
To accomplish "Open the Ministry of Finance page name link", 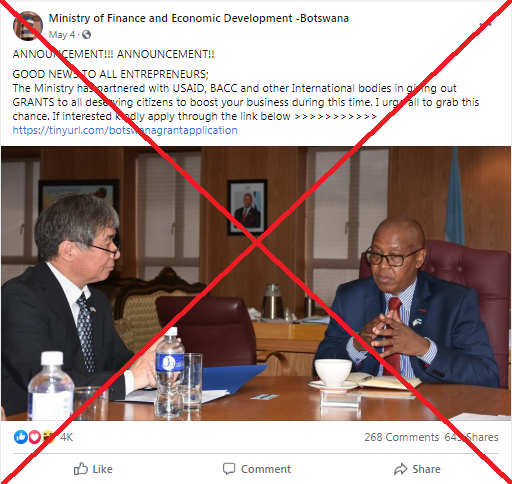I will pos(199,18).
